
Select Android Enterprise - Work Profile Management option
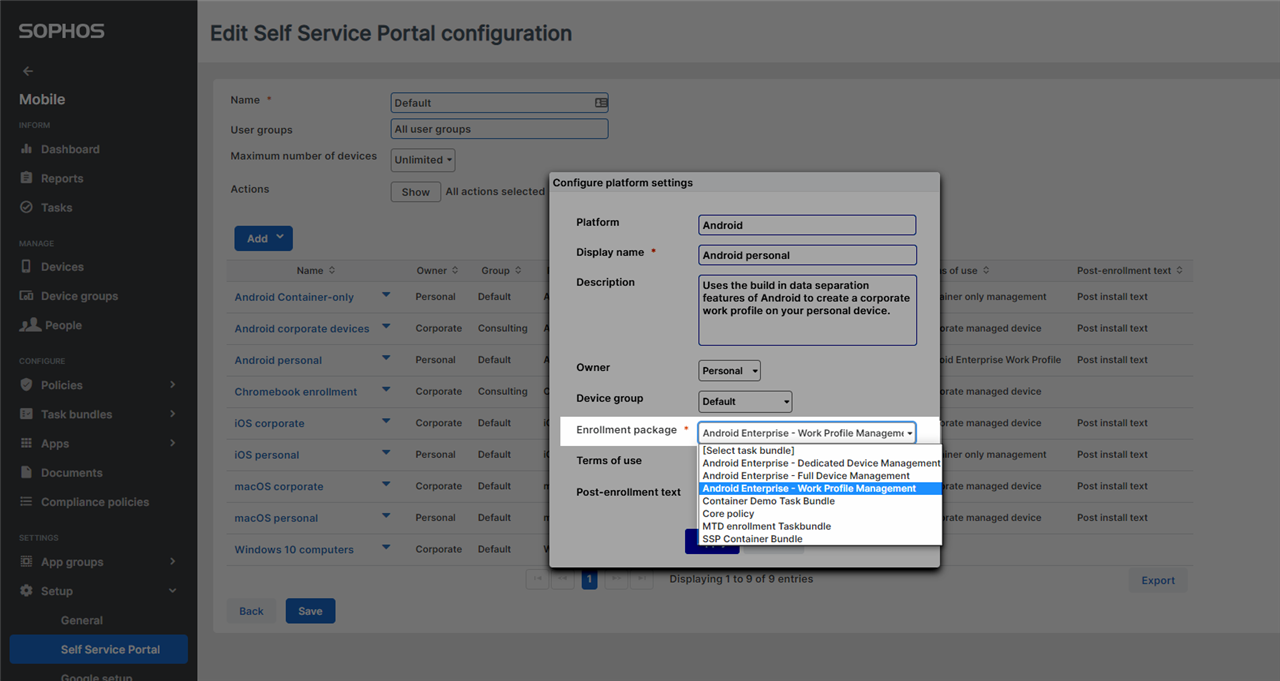tap(820, 489)
